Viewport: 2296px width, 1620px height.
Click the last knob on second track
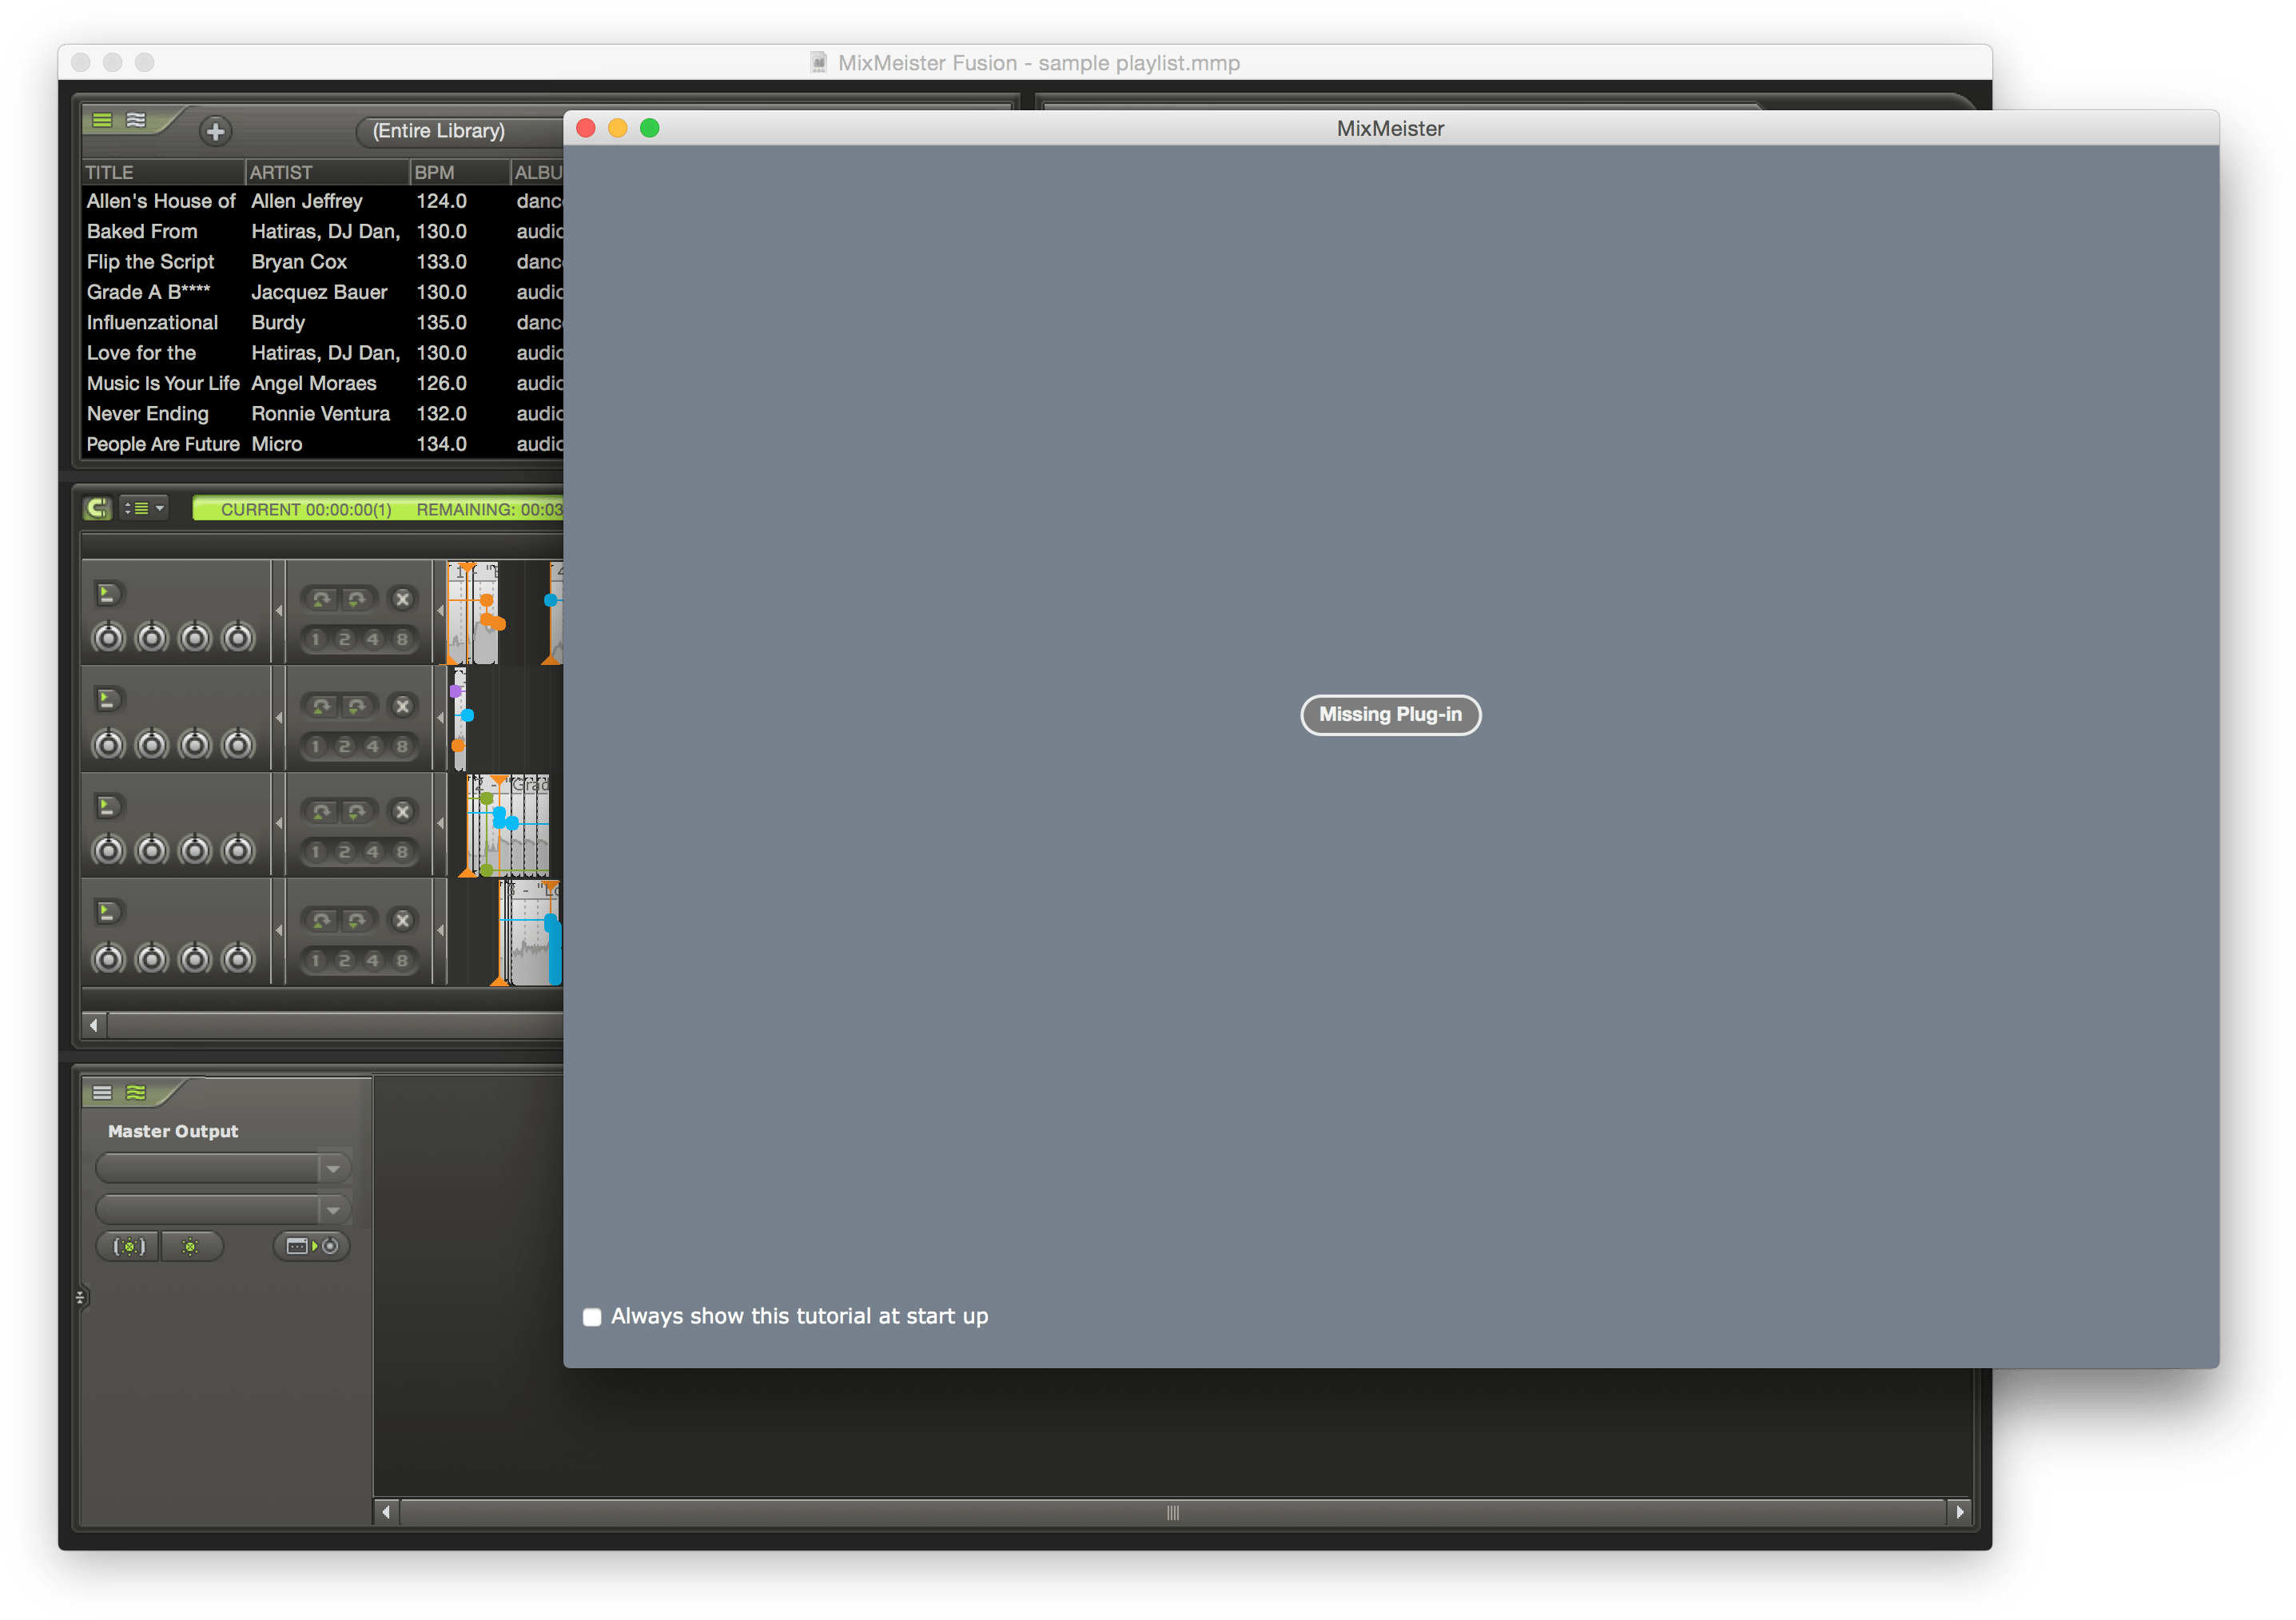tap(238, 744)
